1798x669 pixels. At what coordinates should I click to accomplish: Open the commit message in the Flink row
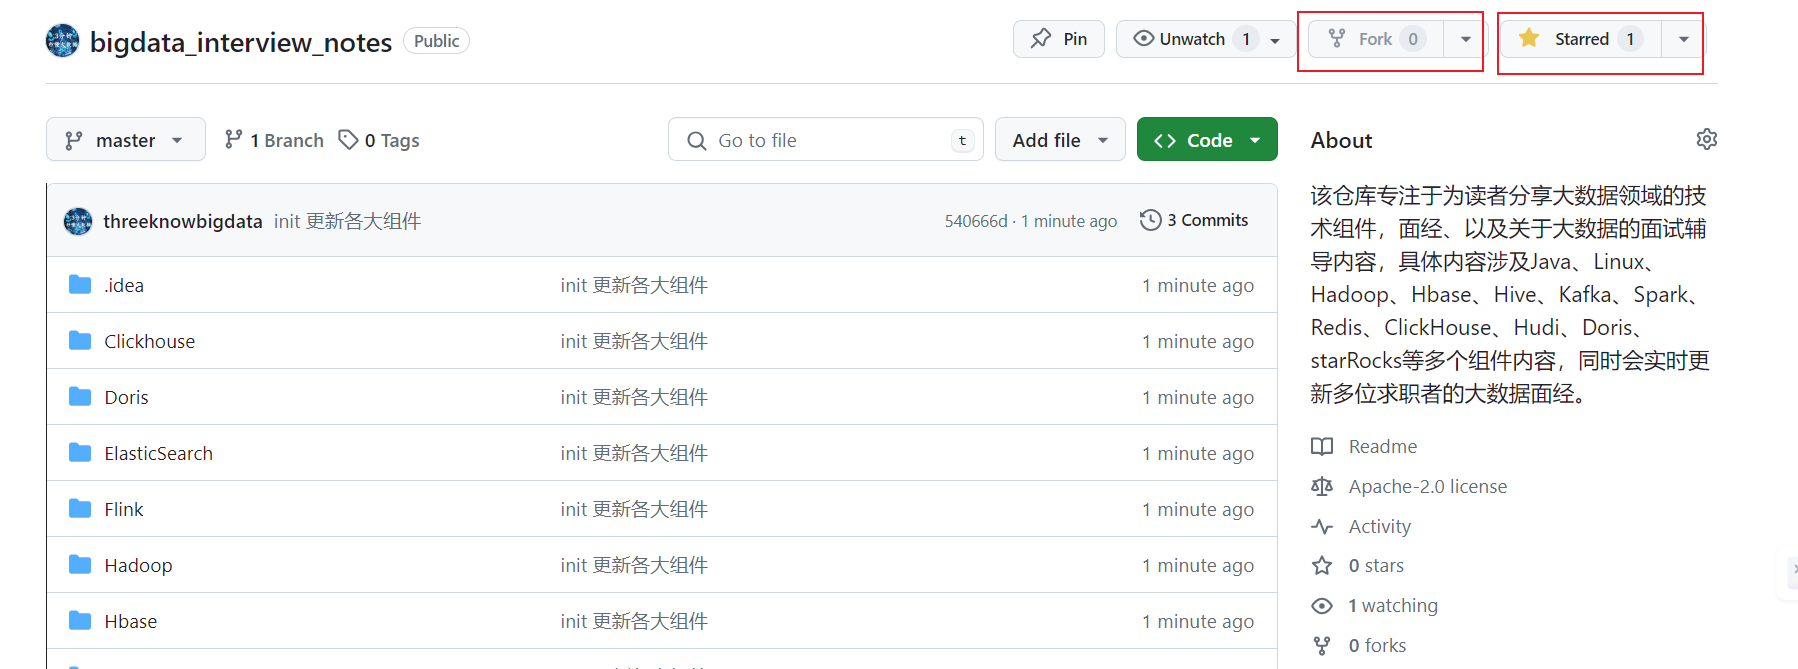(x=634, y=509)
